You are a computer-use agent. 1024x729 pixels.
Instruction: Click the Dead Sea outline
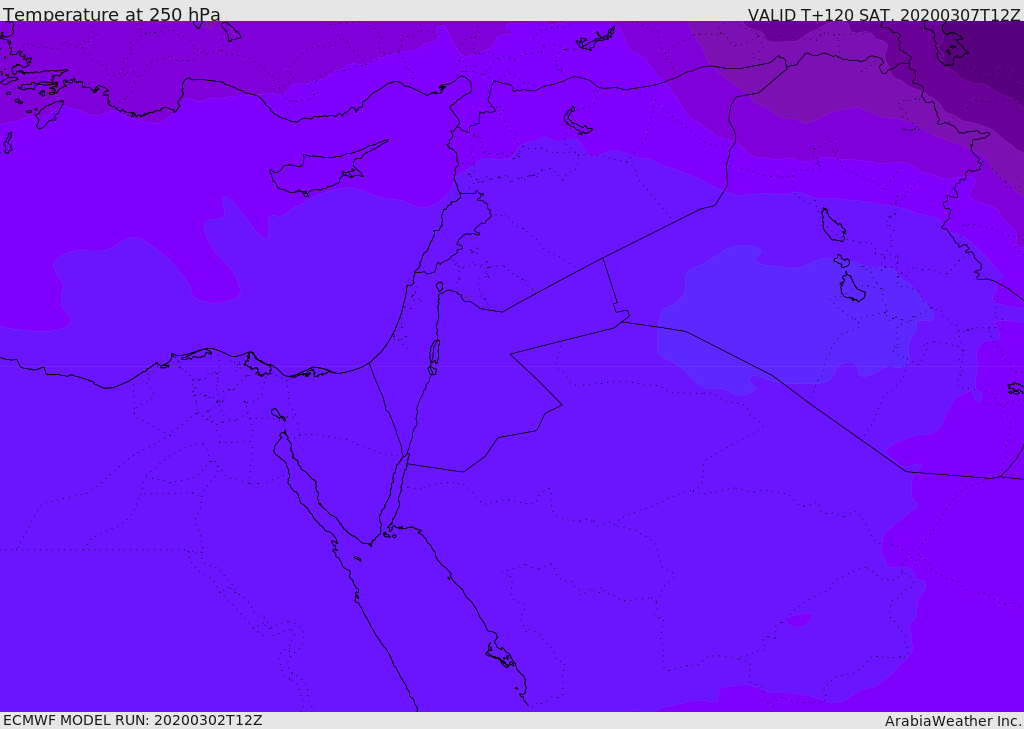pos(434,353)
